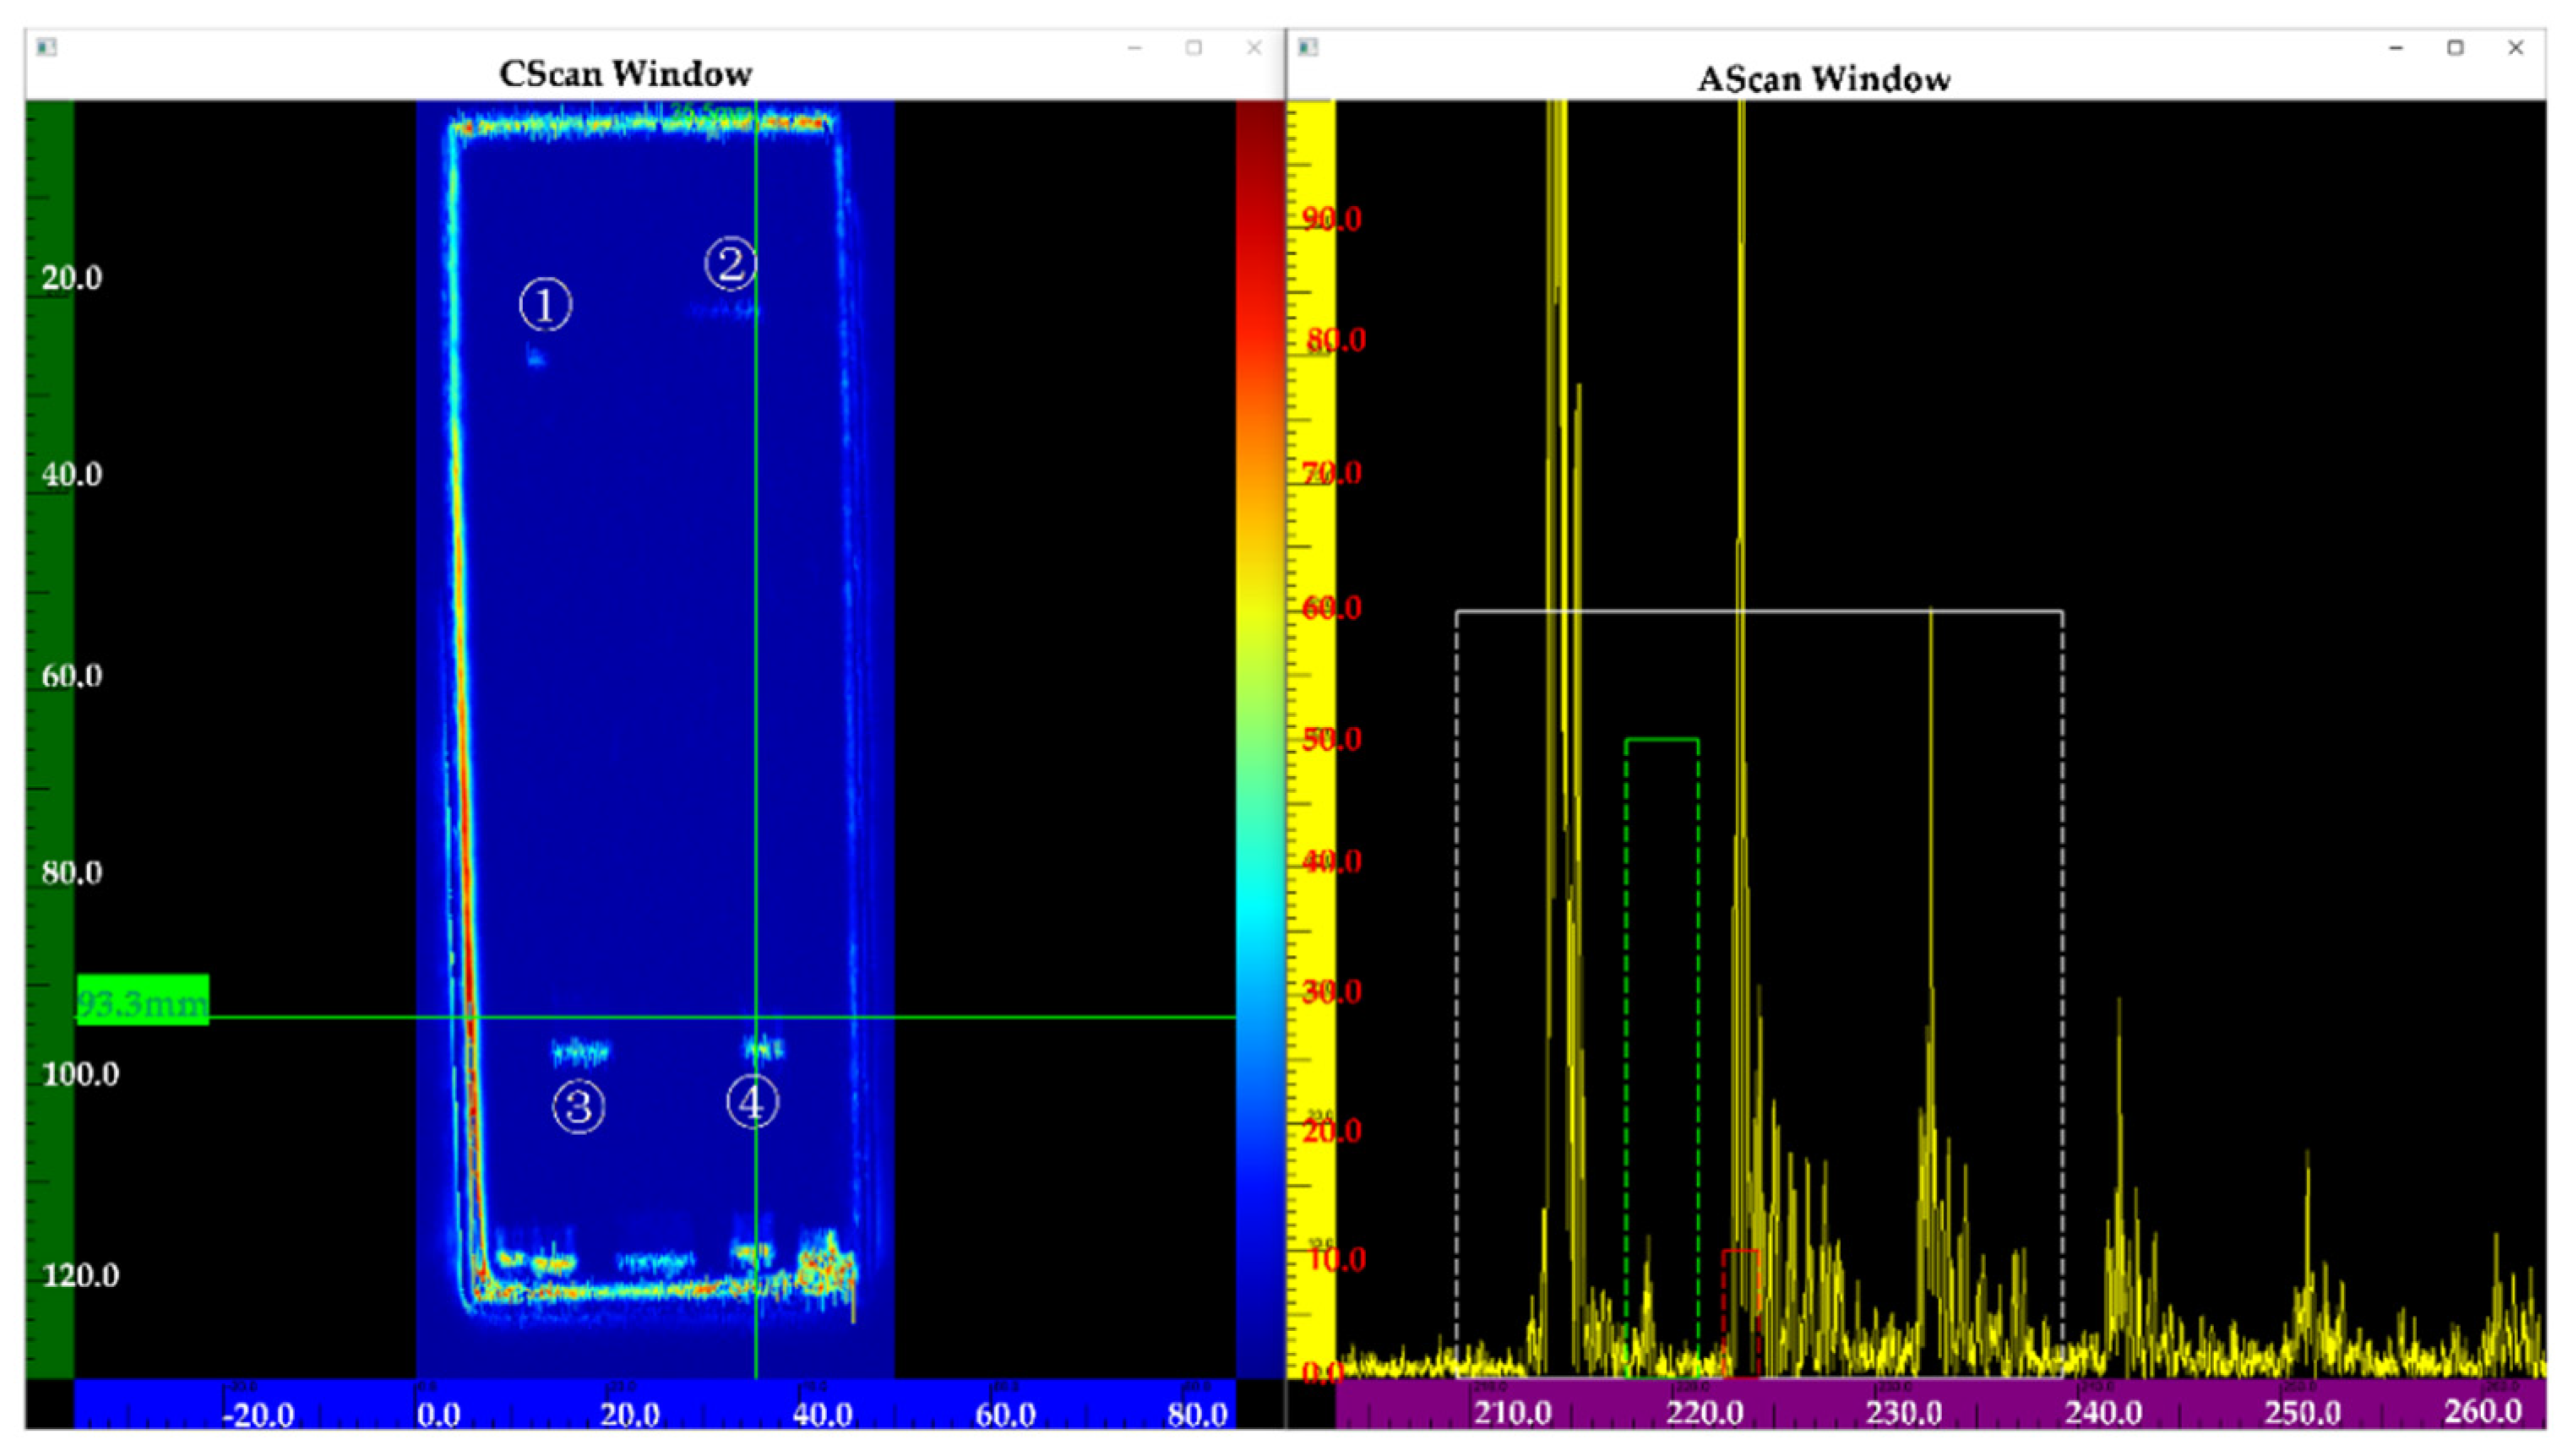The width and height of the screenshot is (2568, 1456).
Task: Click the 120.0 label on CScan vertical axis
Action: [80, 1275]
